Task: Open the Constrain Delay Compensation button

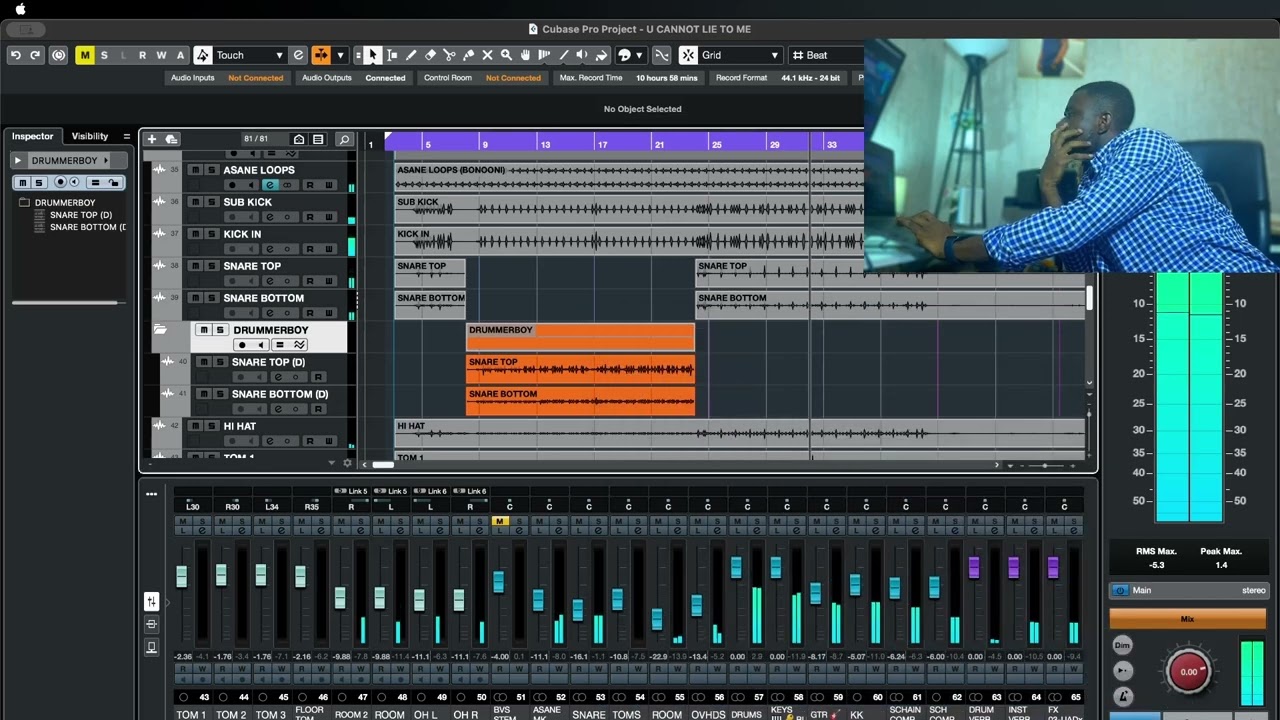Action: pos(58,55)
